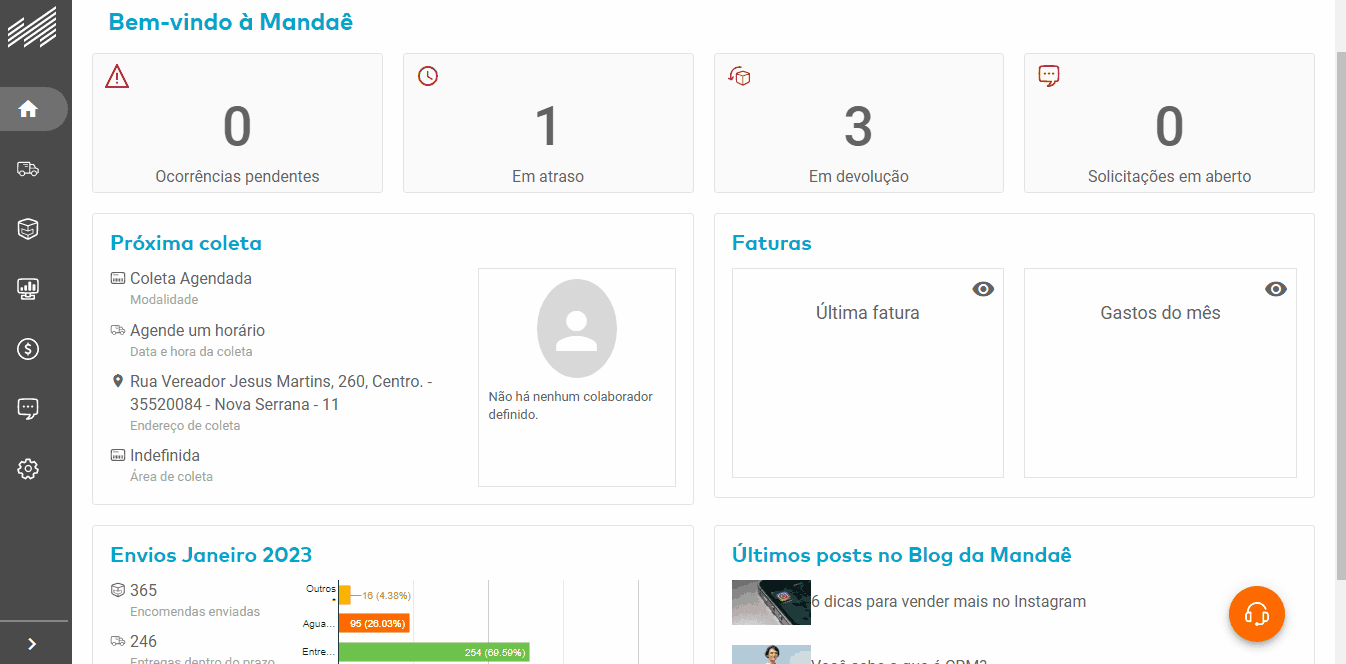
Task: Open the delivery truck sidebar icon
Action: [x=28, y=169]
